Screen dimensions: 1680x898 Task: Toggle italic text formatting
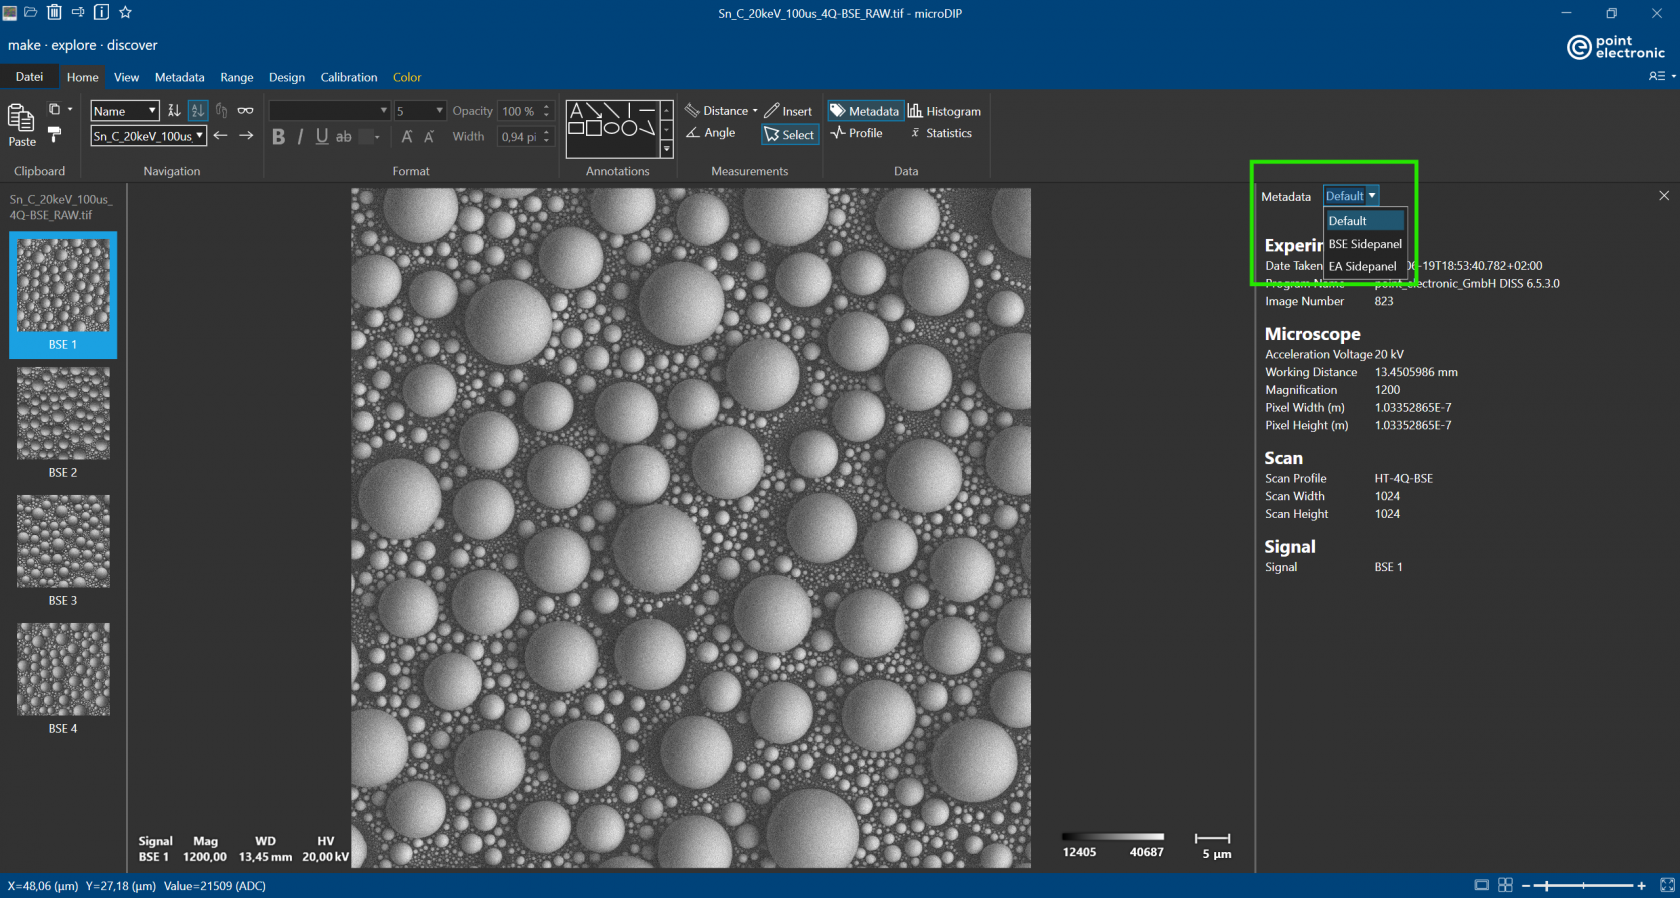click(300, 136)
